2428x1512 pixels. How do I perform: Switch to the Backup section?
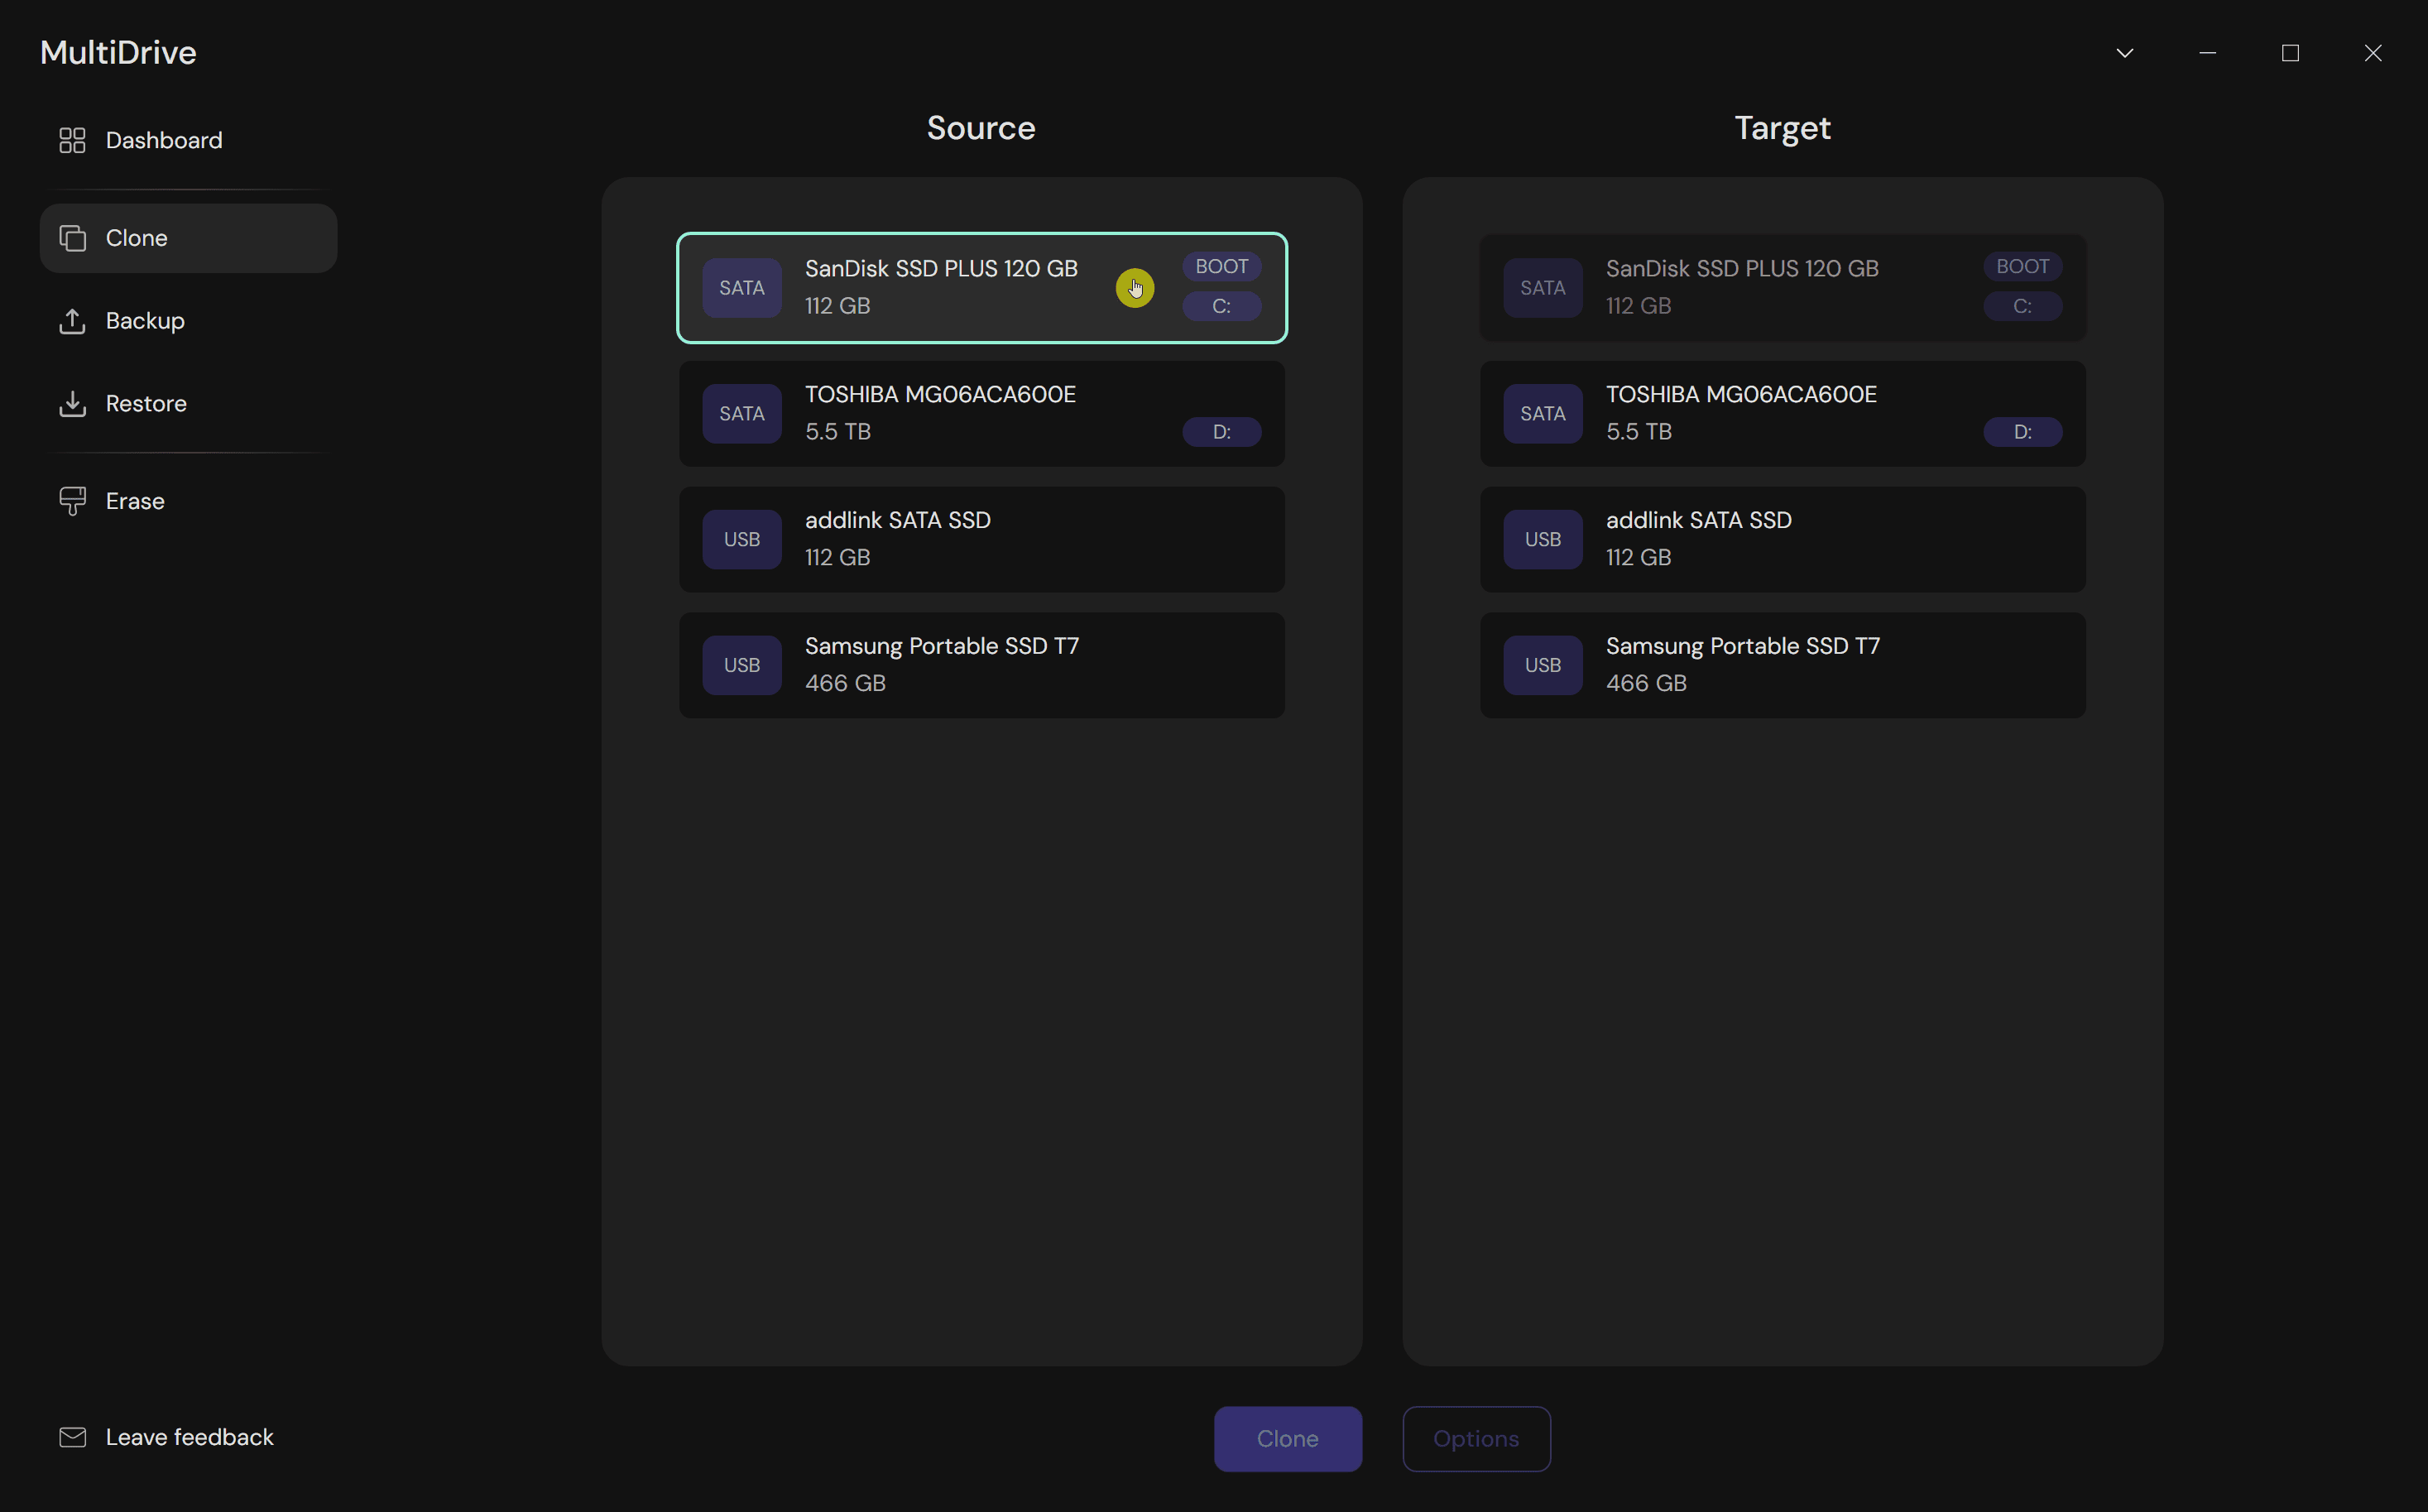(x=145, y=321)
